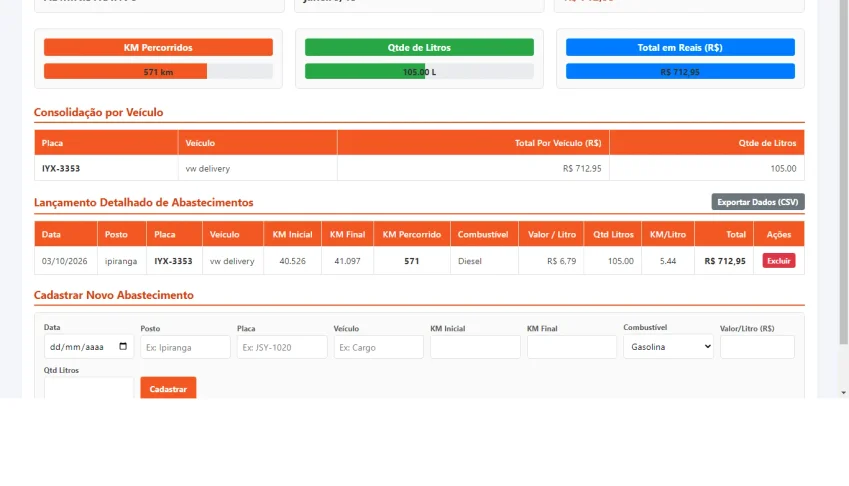Viewport: 849px width, 486px height.
Task: Select the IYX-3353 row in Consolidação table
Action: [x=419, y=168]
